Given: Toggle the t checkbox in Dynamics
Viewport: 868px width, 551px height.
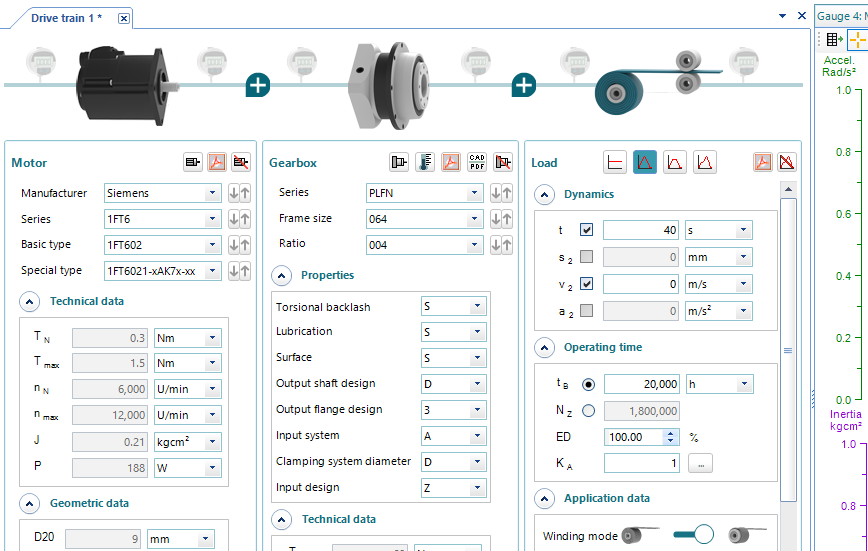Looking at the screenshot, I should coord(586,230).
